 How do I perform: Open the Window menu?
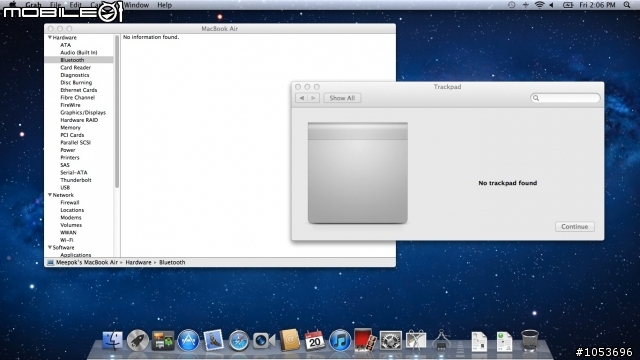click(x=136, y=5)
